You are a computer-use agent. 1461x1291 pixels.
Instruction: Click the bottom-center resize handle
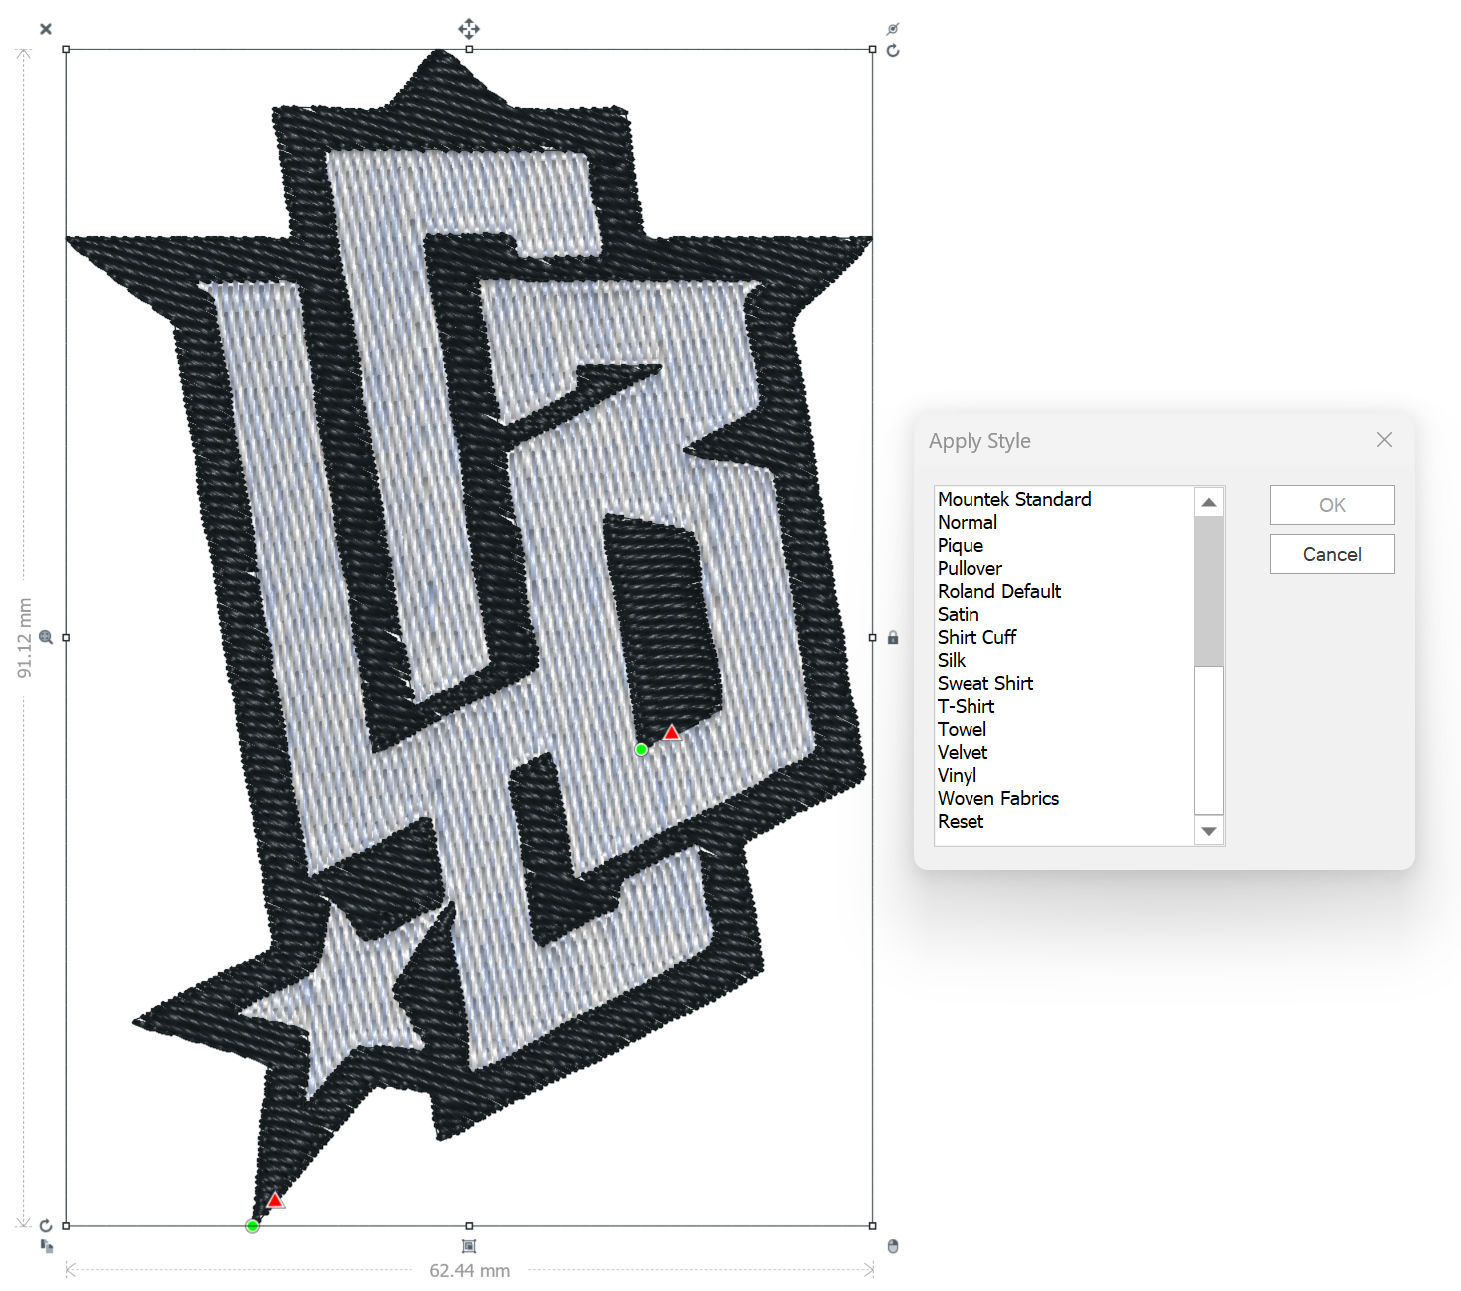point(469,1225)
